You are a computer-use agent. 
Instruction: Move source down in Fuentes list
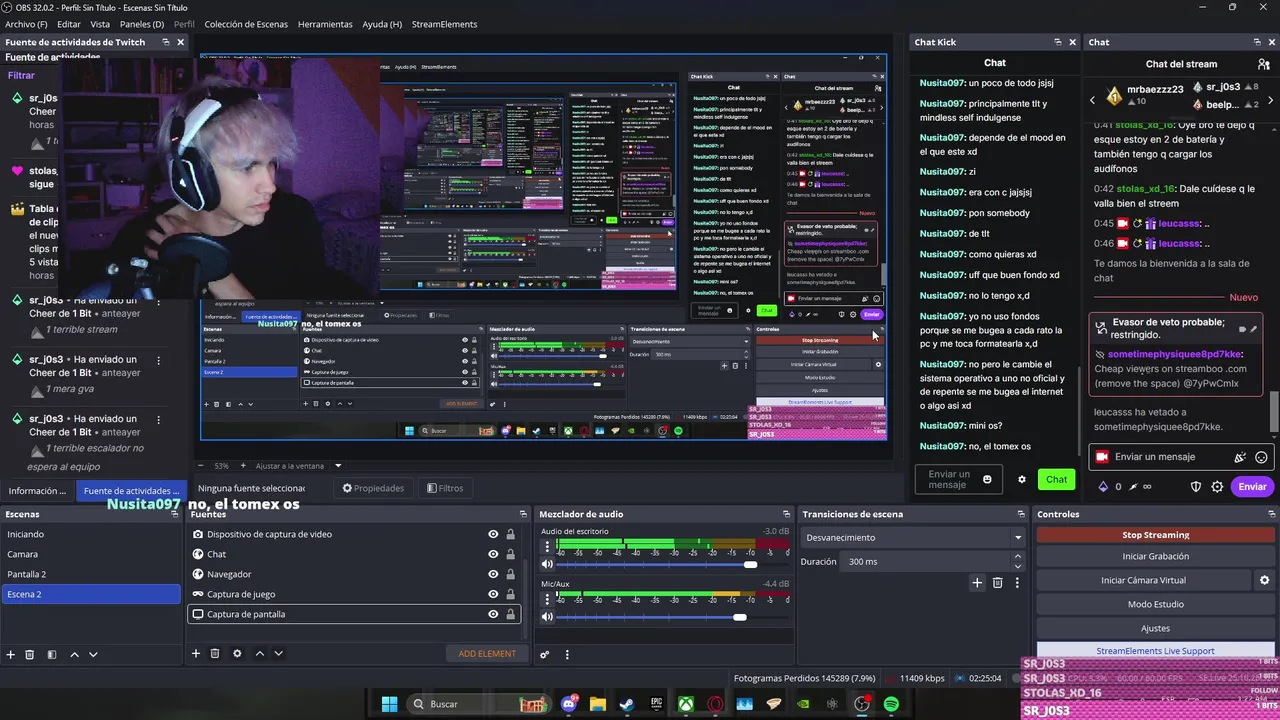tap(278, 653)
